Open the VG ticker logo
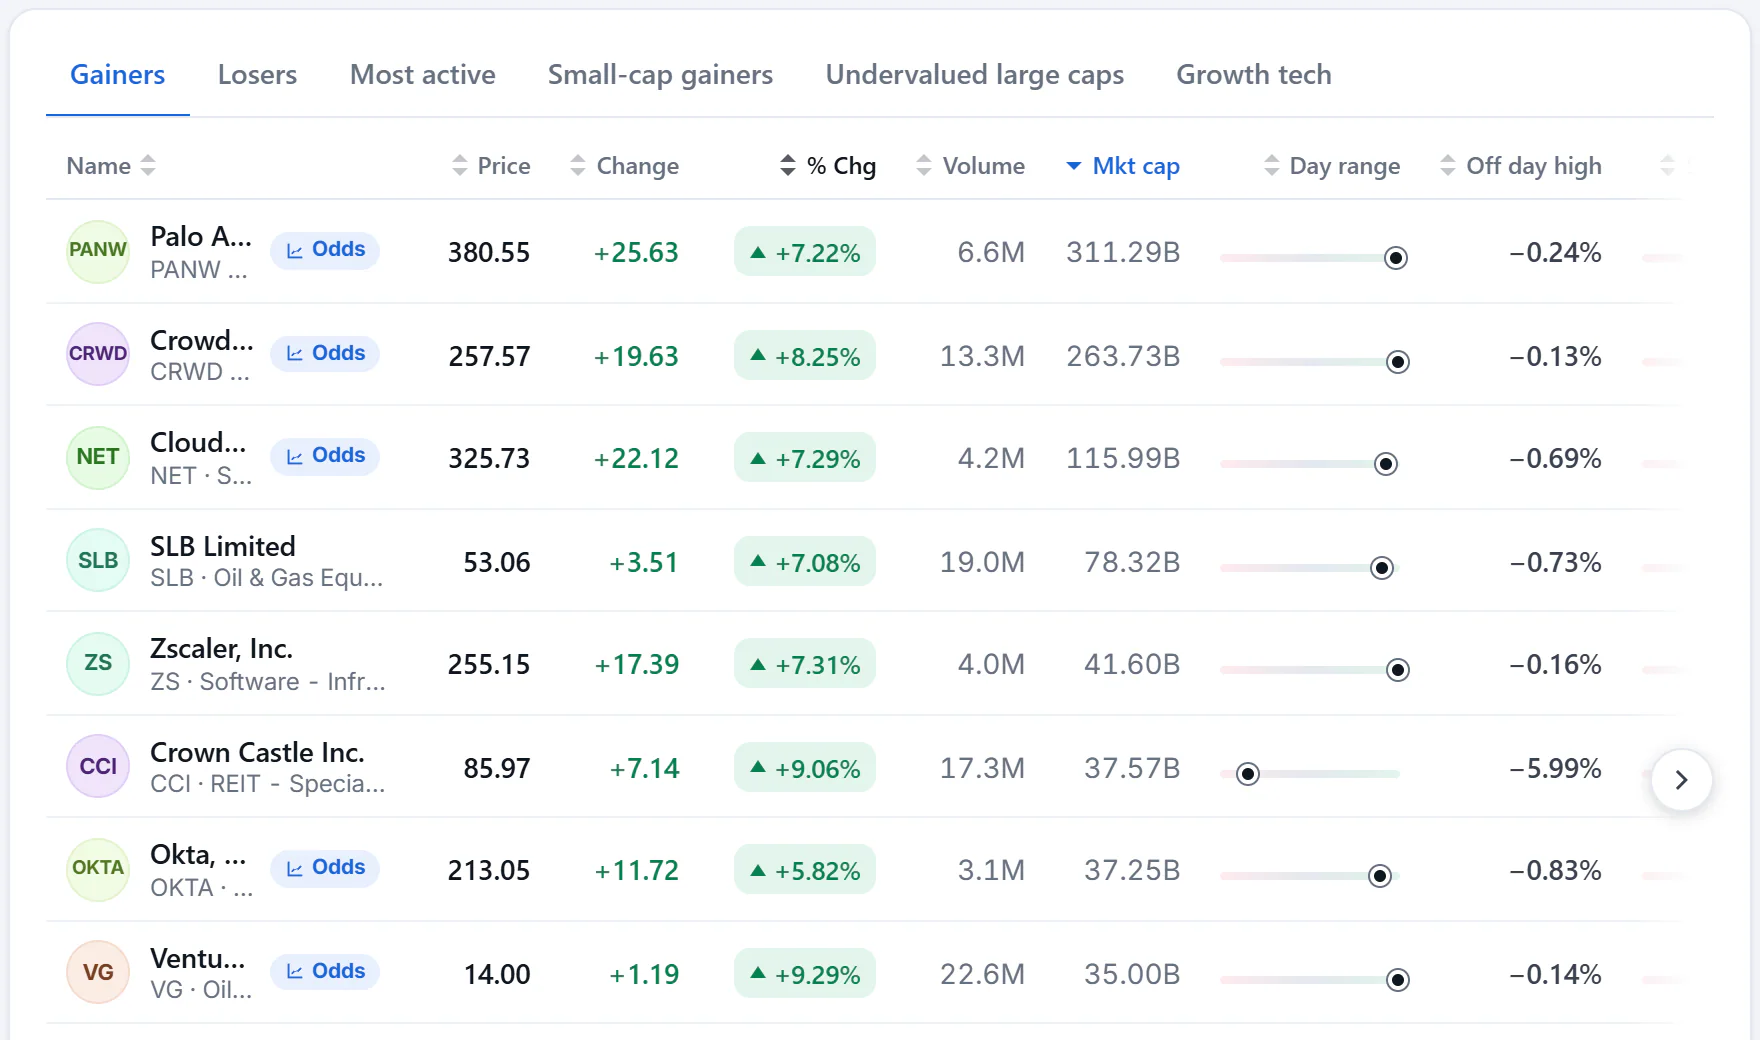Screen dimensions: 1760x1040 (98, 972)
